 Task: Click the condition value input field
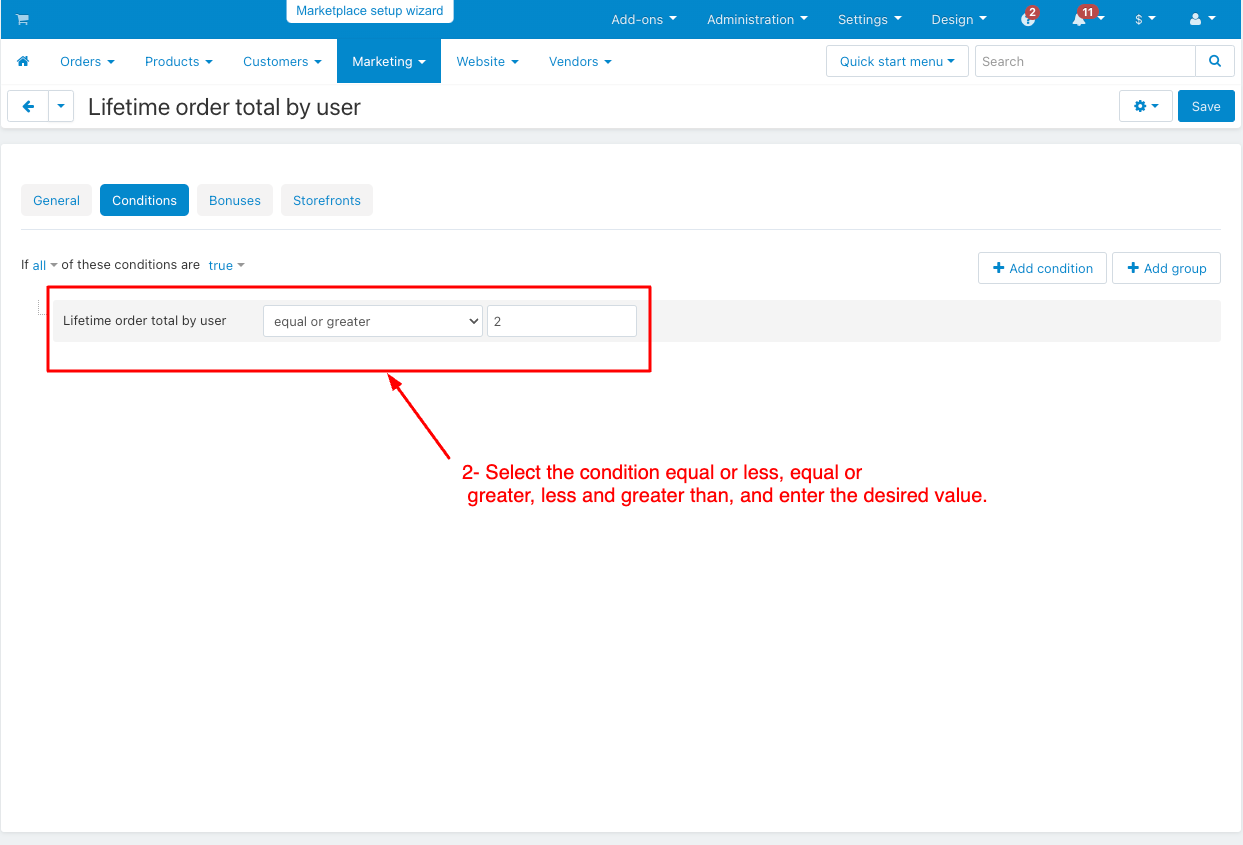click(x=561, y=322)
